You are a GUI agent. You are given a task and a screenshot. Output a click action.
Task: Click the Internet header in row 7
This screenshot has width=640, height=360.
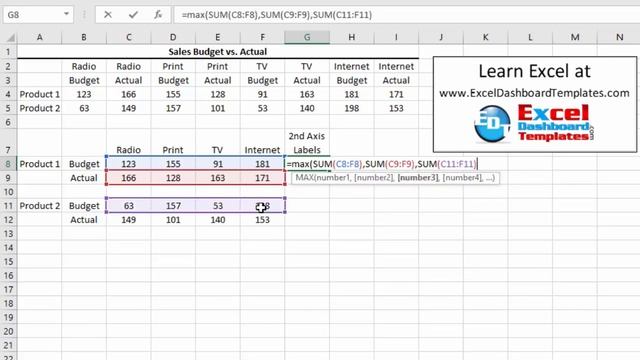click(262, 150)
